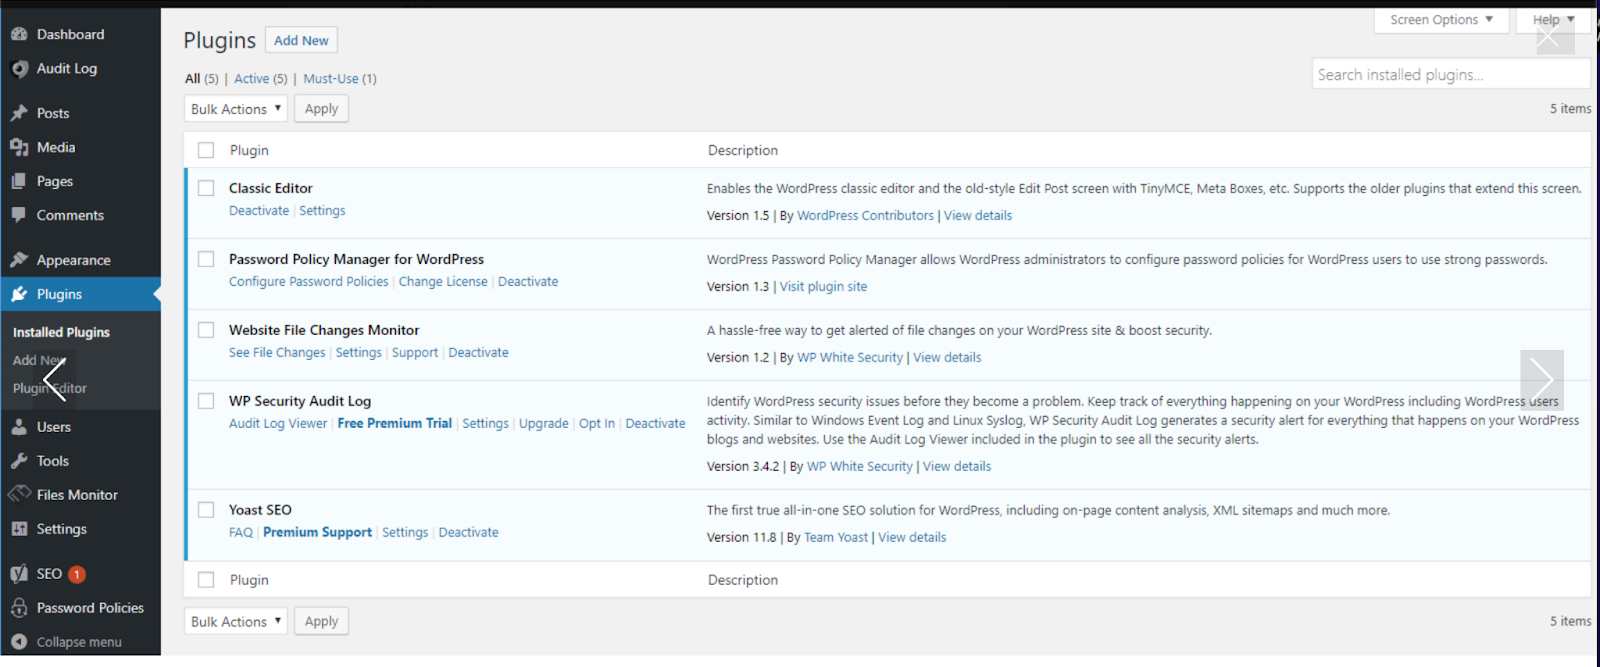The image size is (1600, 667).
Task: Click the Dashboard gauge icon in sidebar
Action: [19, 34]
